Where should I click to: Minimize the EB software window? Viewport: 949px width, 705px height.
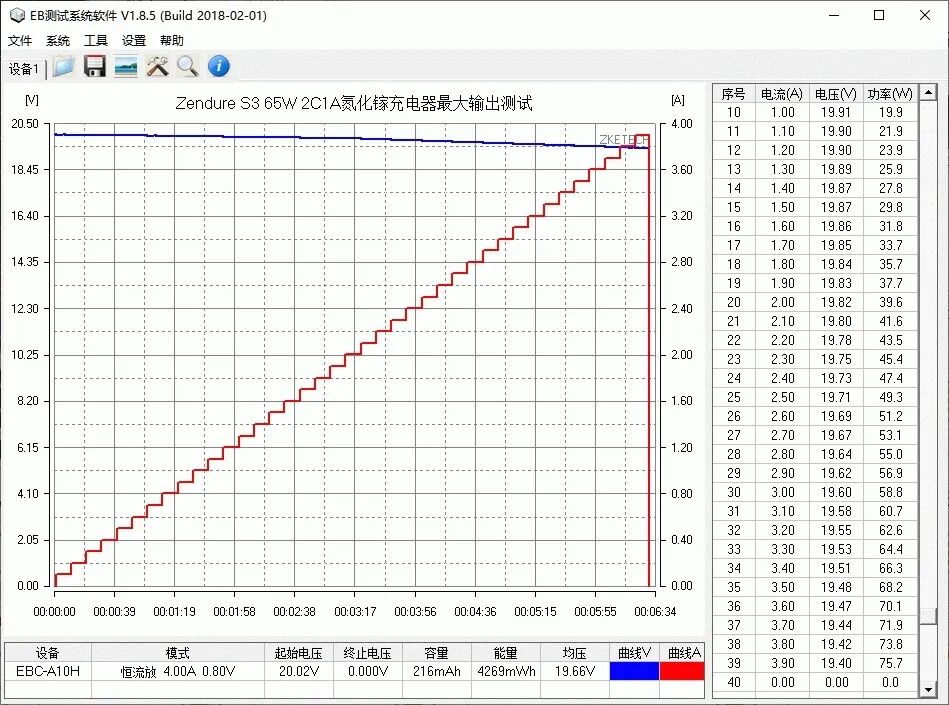[x=834, y=16]
